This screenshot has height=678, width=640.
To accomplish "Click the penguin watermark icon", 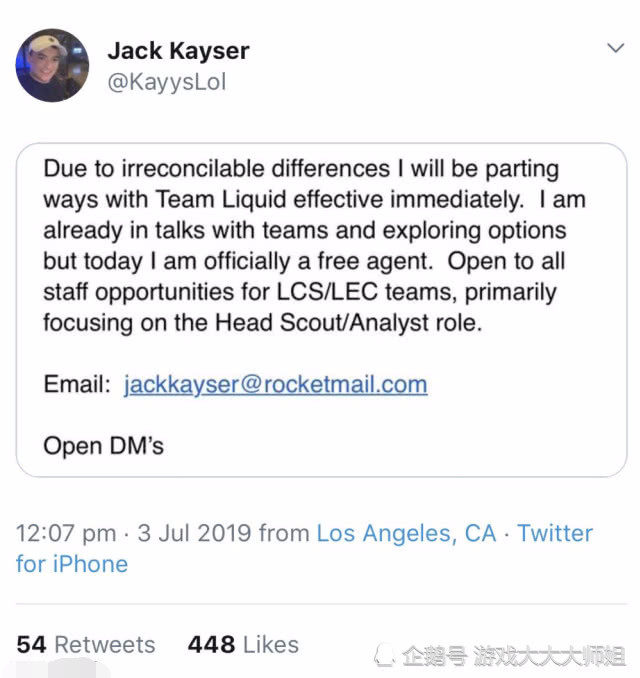I will [x=384, y=656].
